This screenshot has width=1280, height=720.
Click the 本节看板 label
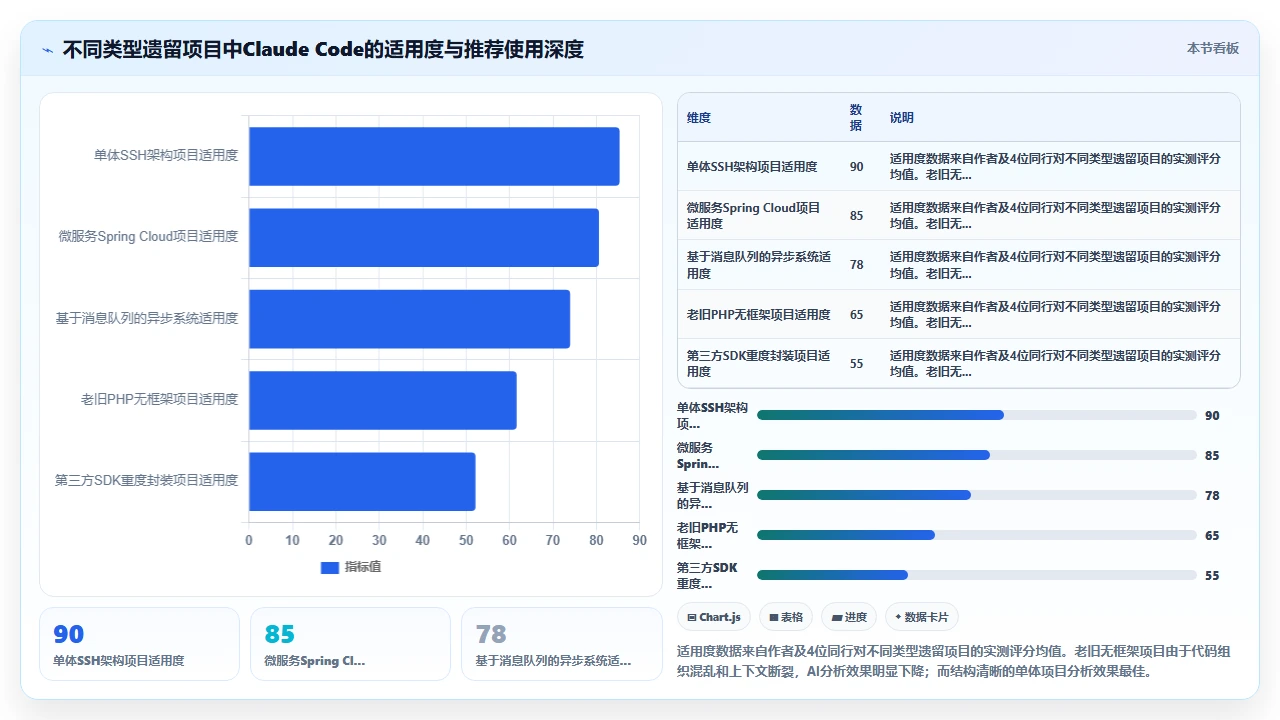(1213, 48)
